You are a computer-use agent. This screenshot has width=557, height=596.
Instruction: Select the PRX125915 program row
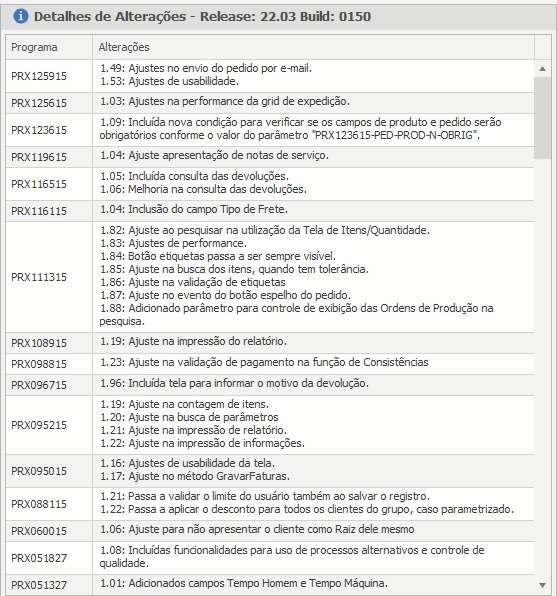click(x=270, y=76)
